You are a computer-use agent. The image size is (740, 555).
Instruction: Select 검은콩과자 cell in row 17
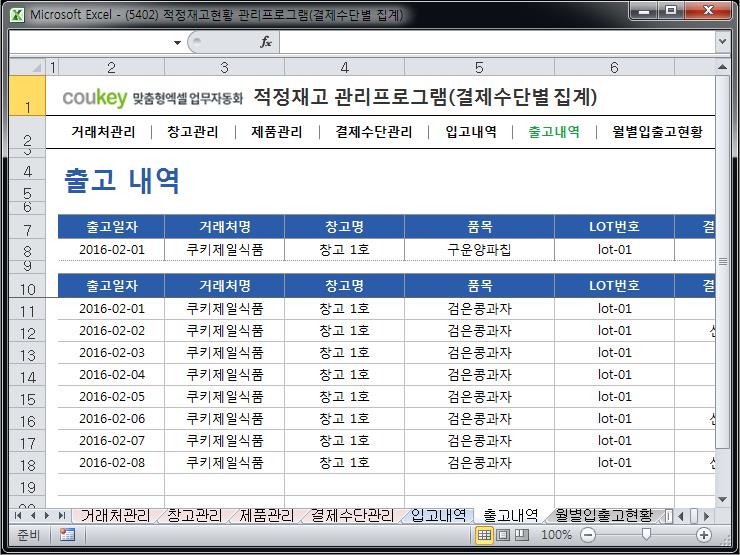[479, 440]
